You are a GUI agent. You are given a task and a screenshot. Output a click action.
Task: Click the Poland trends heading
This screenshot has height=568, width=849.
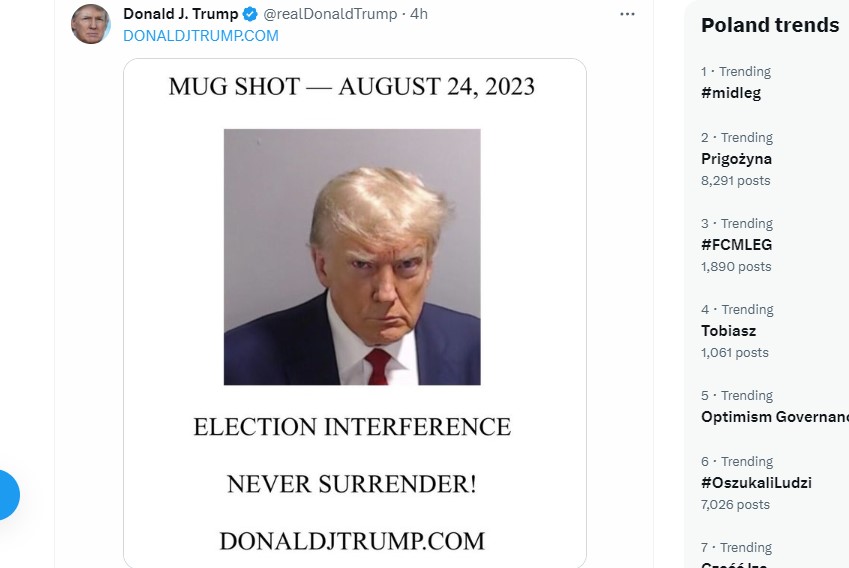click(x=770, y=26)
